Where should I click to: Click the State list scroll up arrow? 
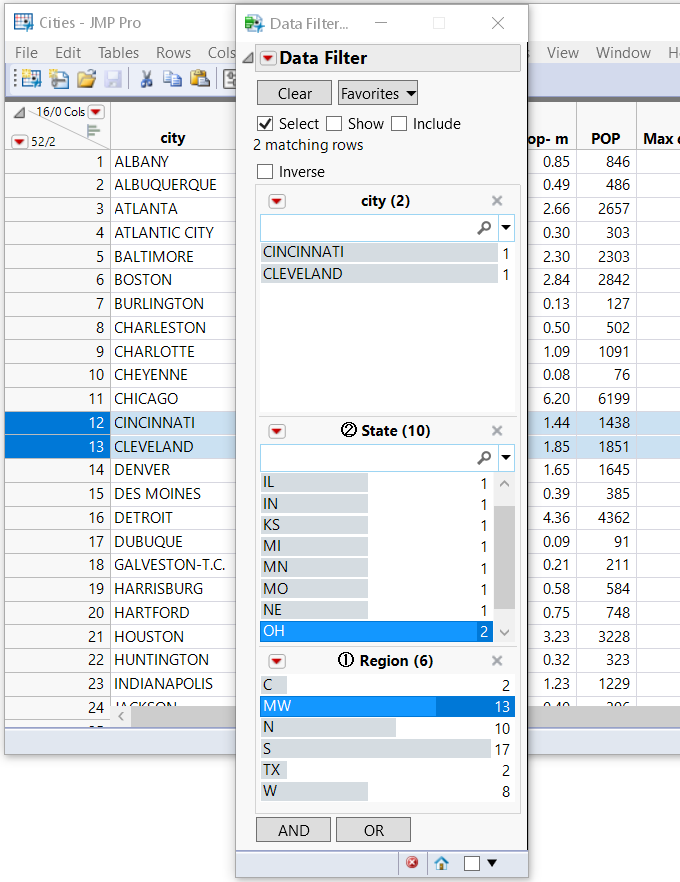click(x=505, y=484)
